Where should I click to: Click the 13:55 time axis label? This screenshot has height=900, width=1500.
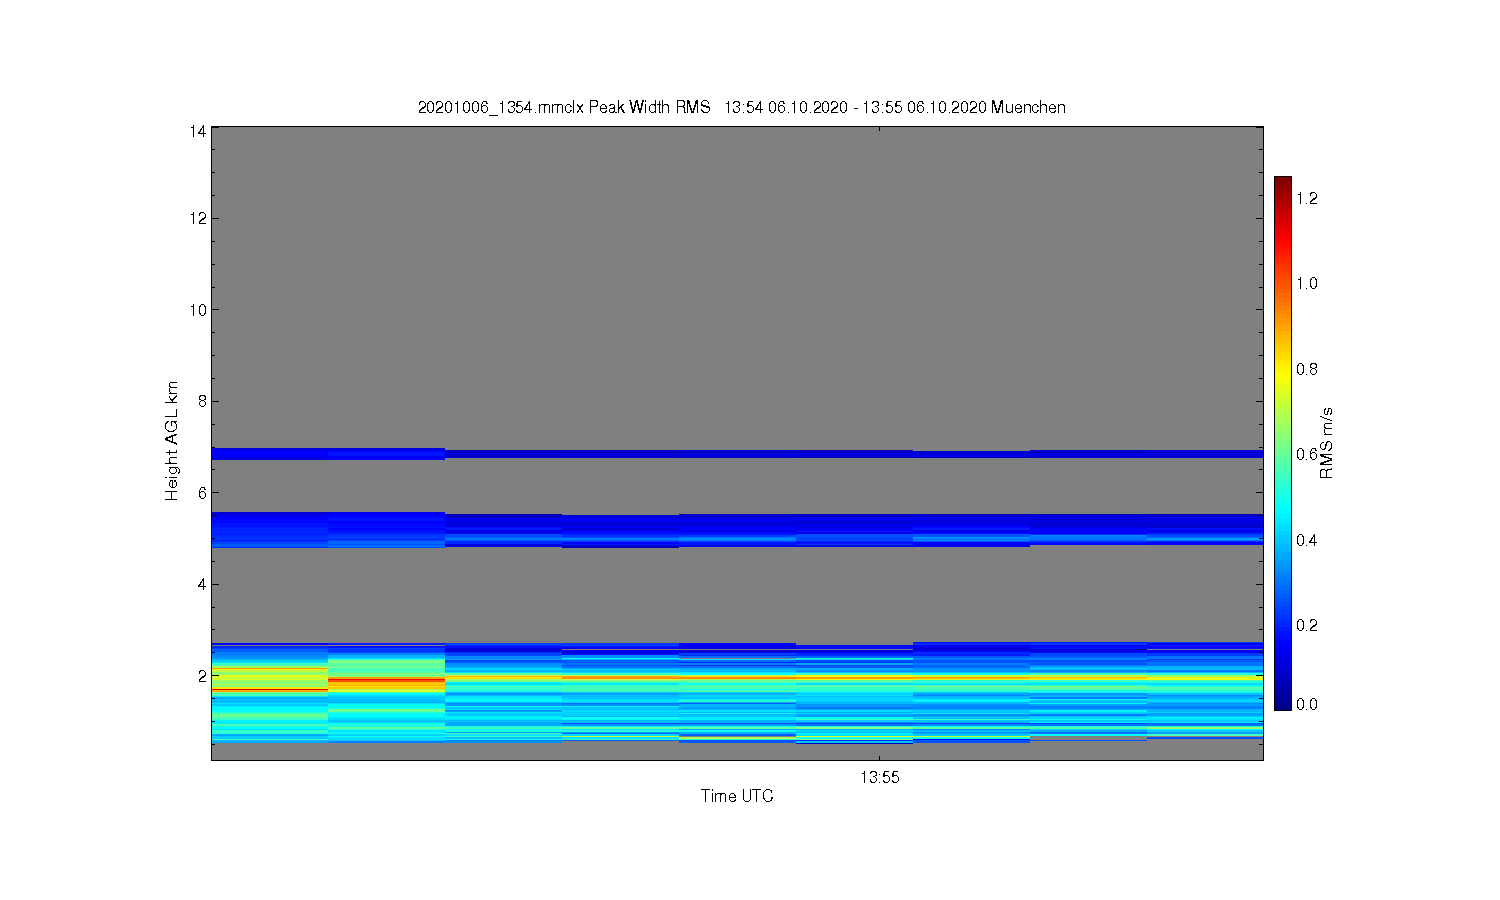click(x=880, y=778)
